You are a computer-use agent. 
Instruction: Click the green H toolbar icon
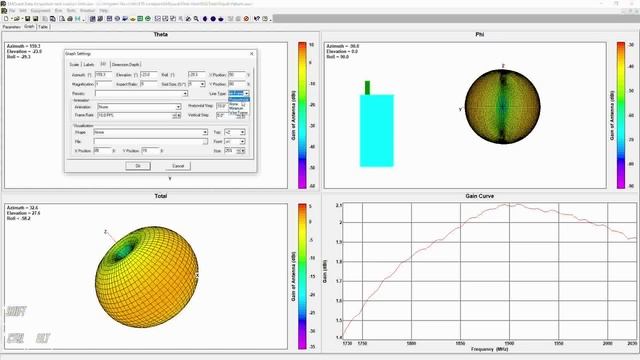coord(78,19)
